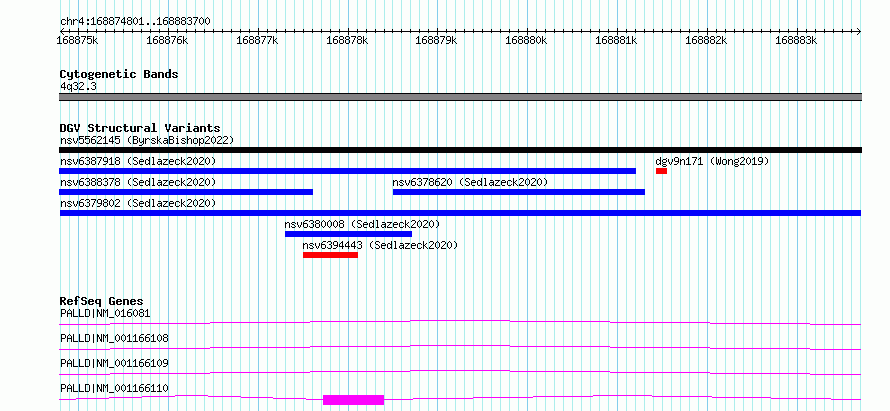
Task: Select the red nsv6394443 variant bar
Action: click(330, 255)
